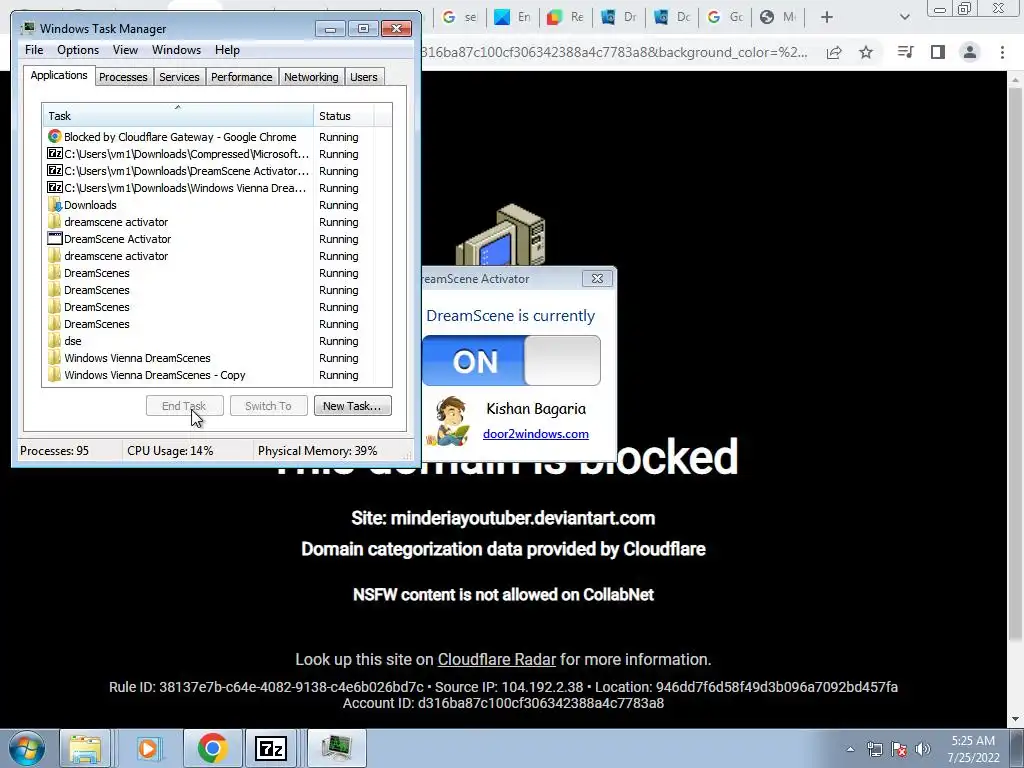
Task: Click the blocked-page computer illustration
Action: click(x=501, y=236)
